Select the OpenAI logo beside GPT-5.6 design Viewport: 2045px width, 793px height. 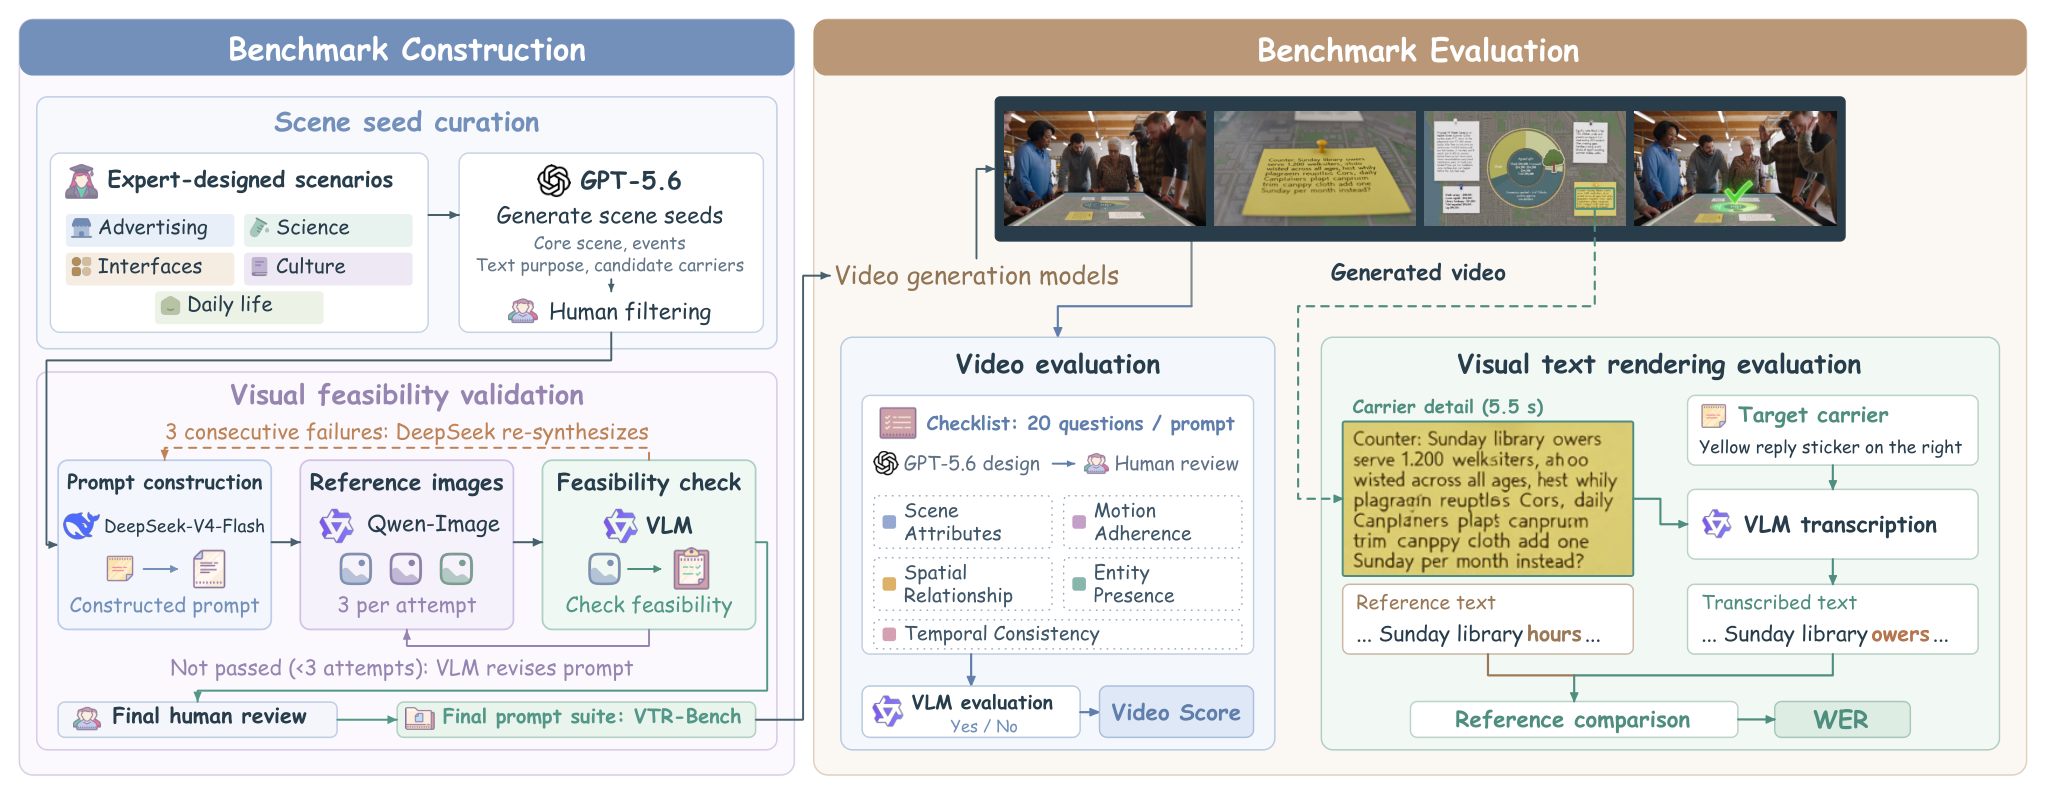click(885, 463)
